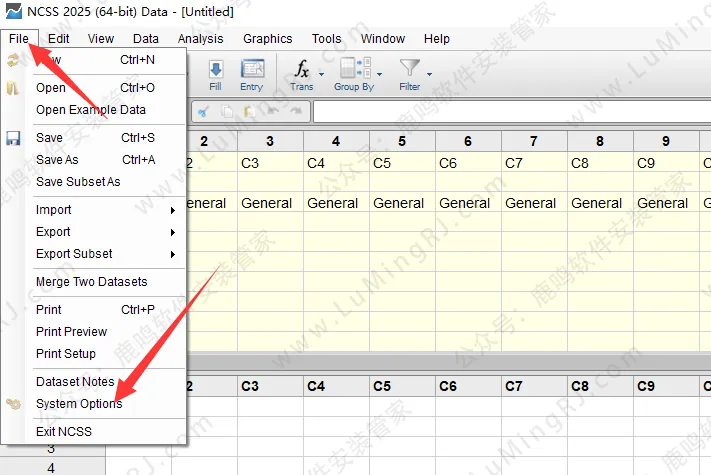The height and width of the screenshot is (475, 711).
Task: Select column header C5 in data grid
Action: pos(401,162)
